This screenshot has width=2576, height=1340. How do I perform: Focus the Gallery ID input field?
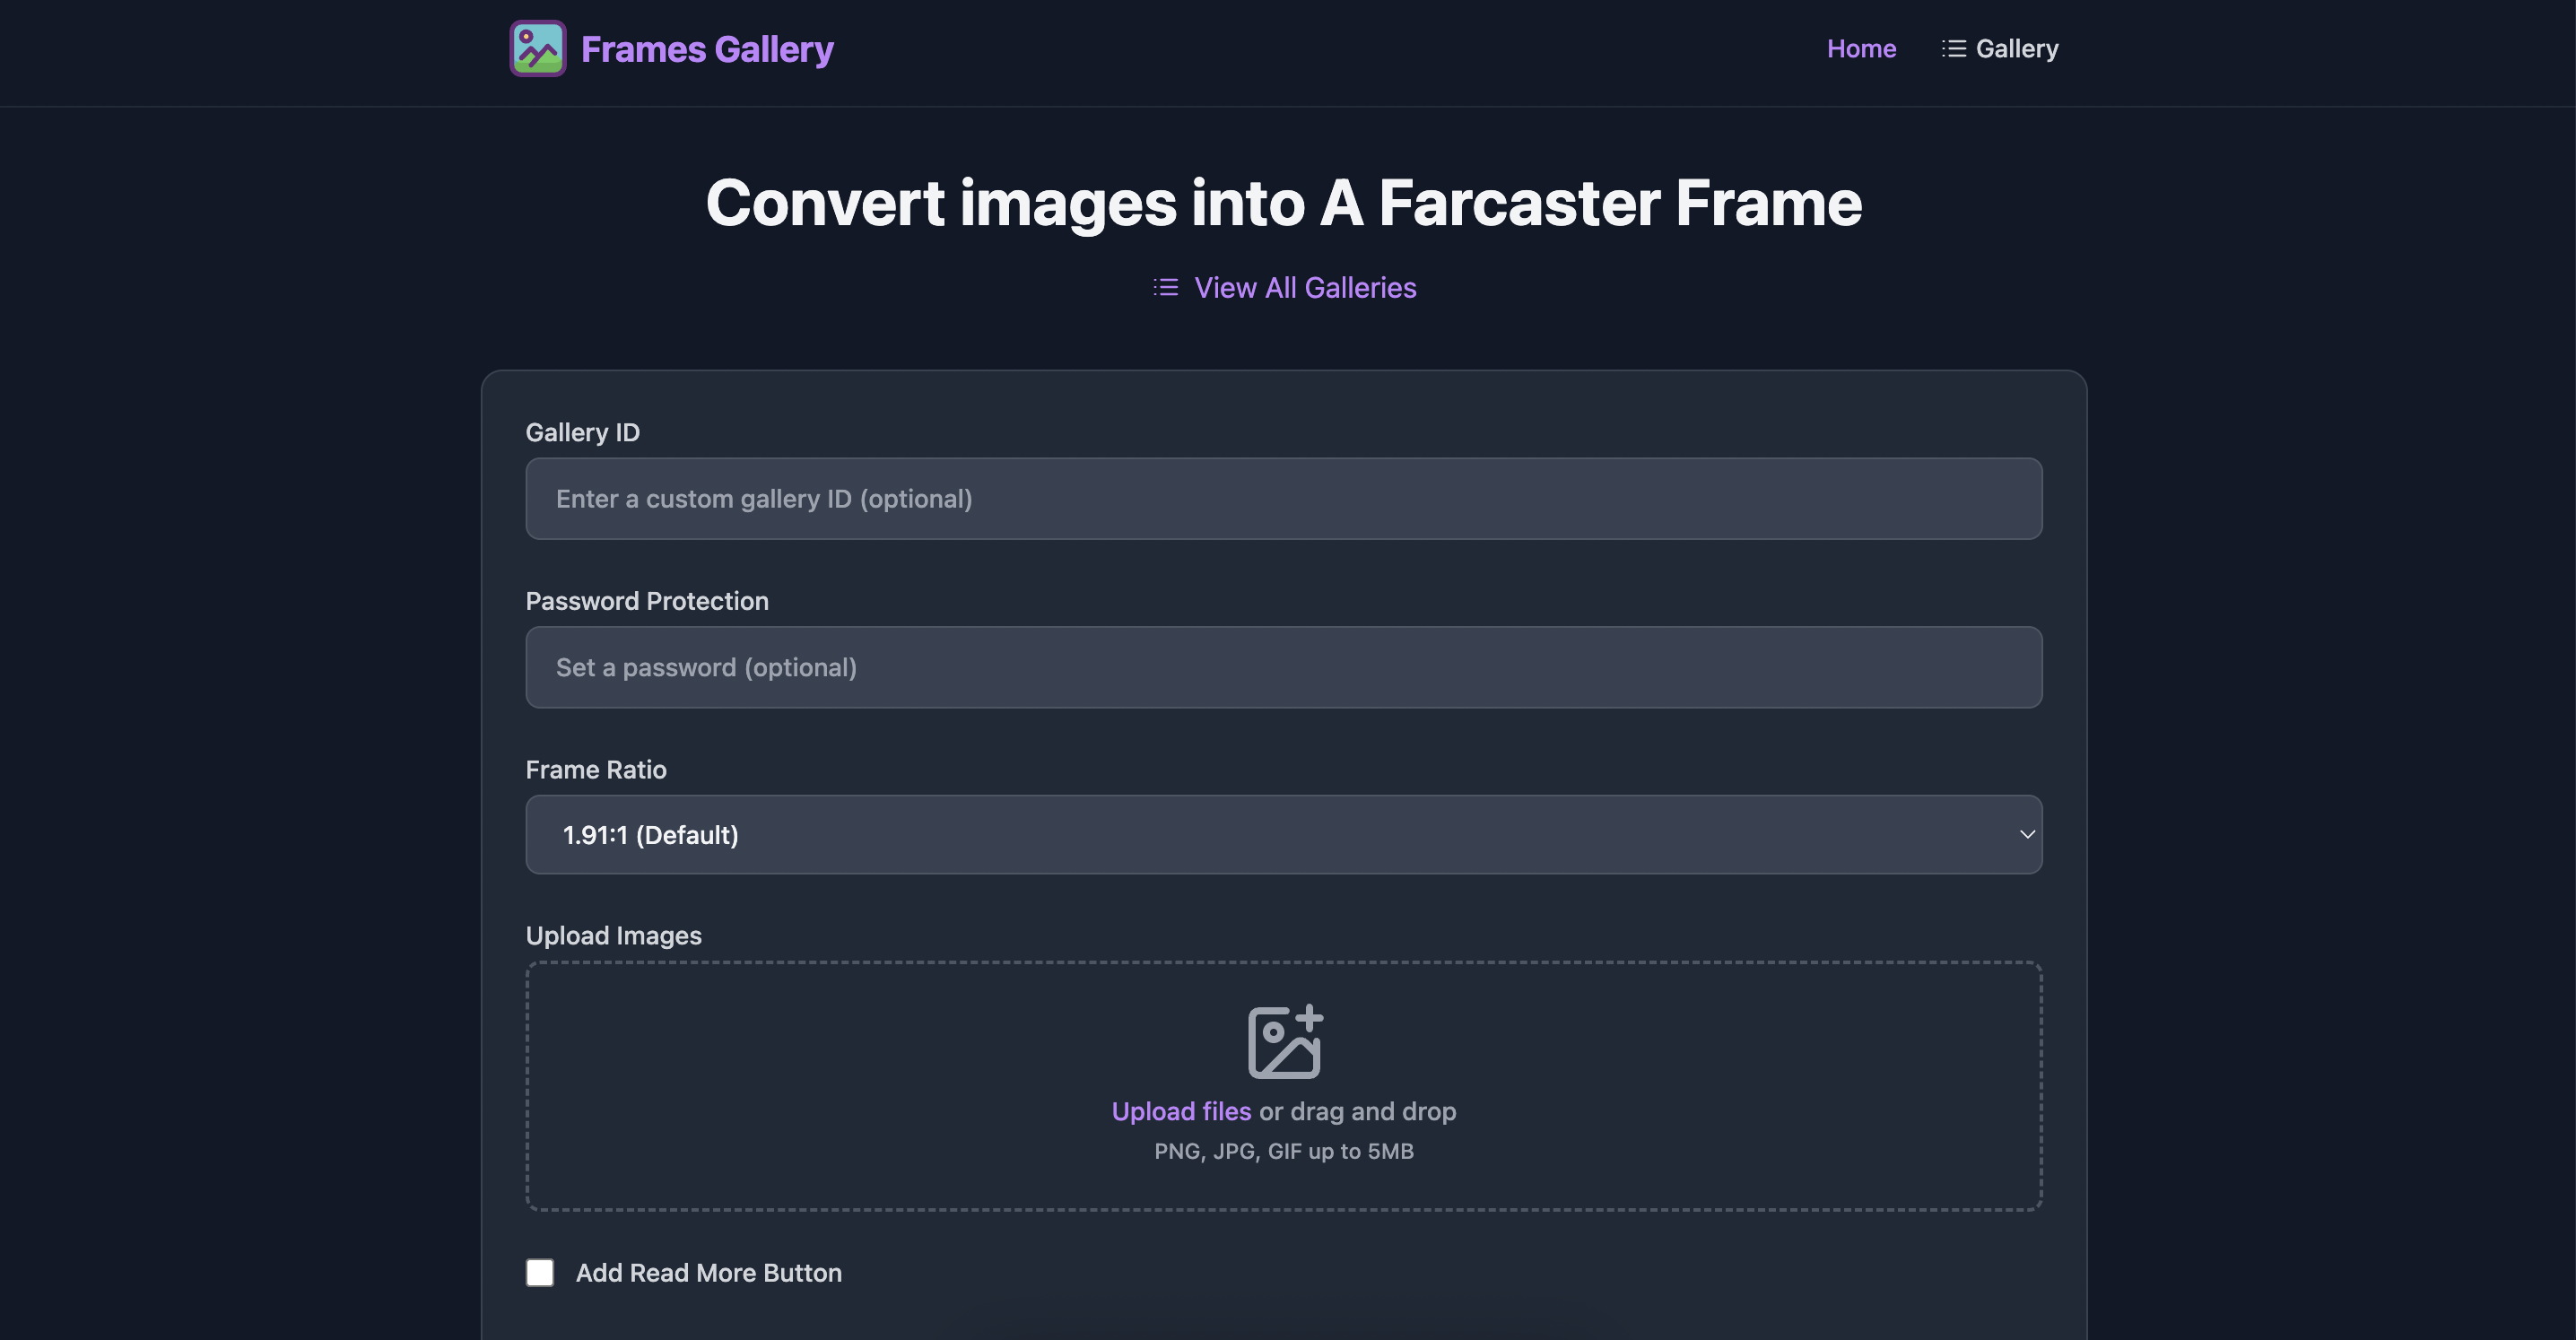(1284, 499)
